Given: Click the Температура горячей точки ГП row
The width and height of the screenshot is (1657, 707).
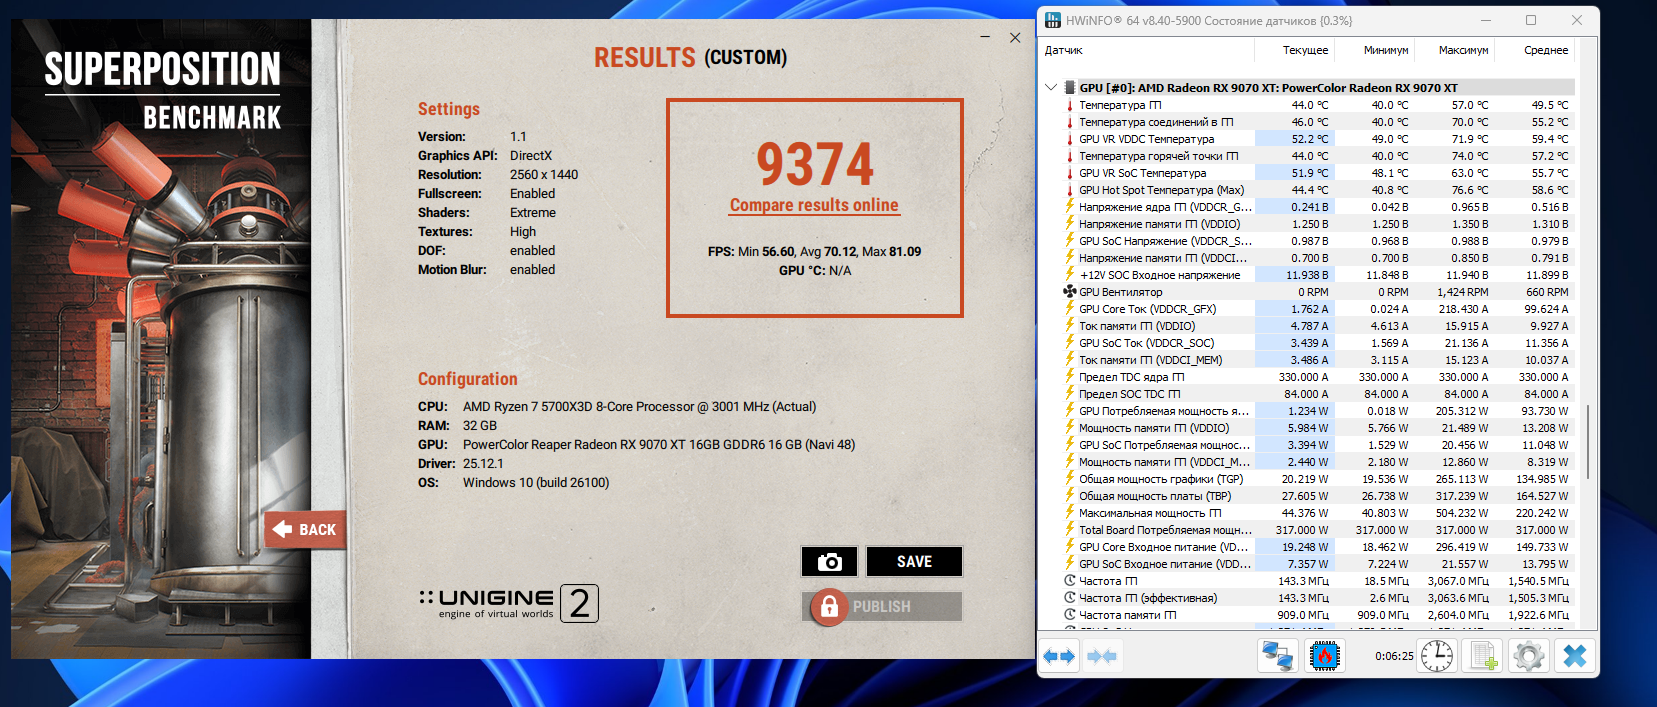Looking at the screenshot, I should pos(1318,156).
